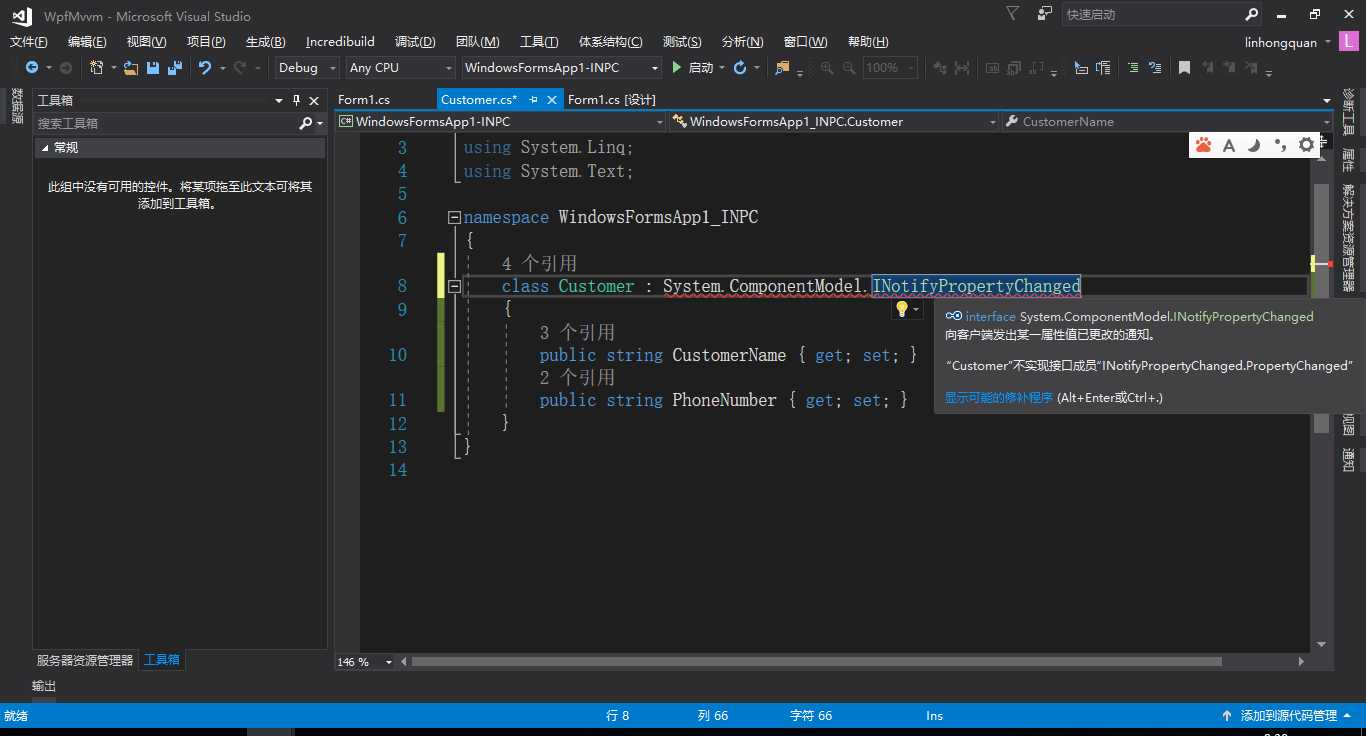Screen dimensions: 1366x736
Task: Open the 启动 button dropdown arrow
Action: click(721, 68)
